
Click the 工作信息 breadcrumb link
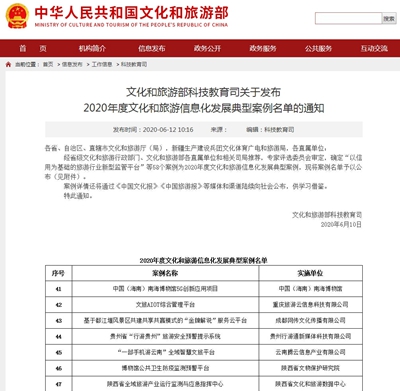[x=102, y=64]
